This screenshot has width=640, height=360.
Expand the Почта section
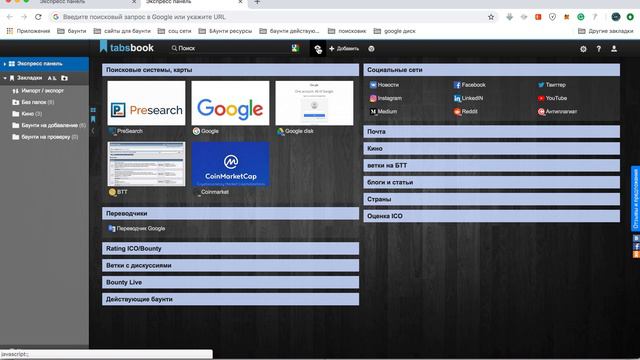click(x=491, y=132)
